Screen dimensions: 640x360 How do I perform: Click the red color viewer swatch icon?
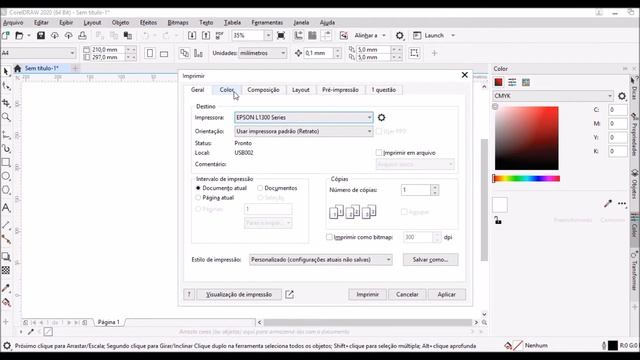tap(498, 82)
